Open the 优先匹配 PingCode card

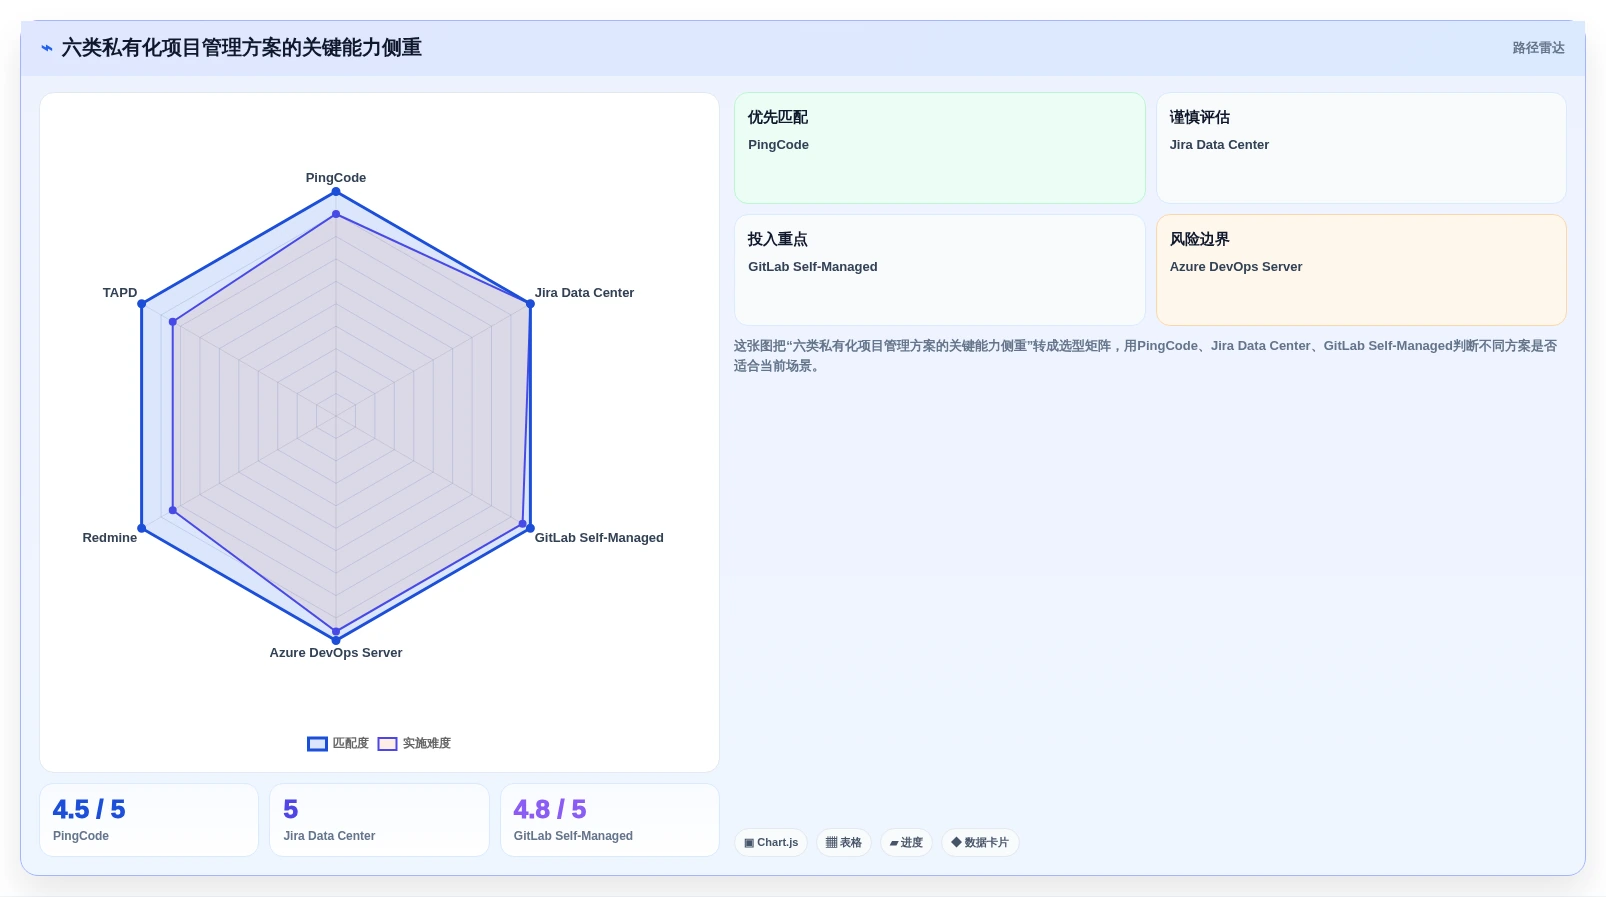coord(940,148)
